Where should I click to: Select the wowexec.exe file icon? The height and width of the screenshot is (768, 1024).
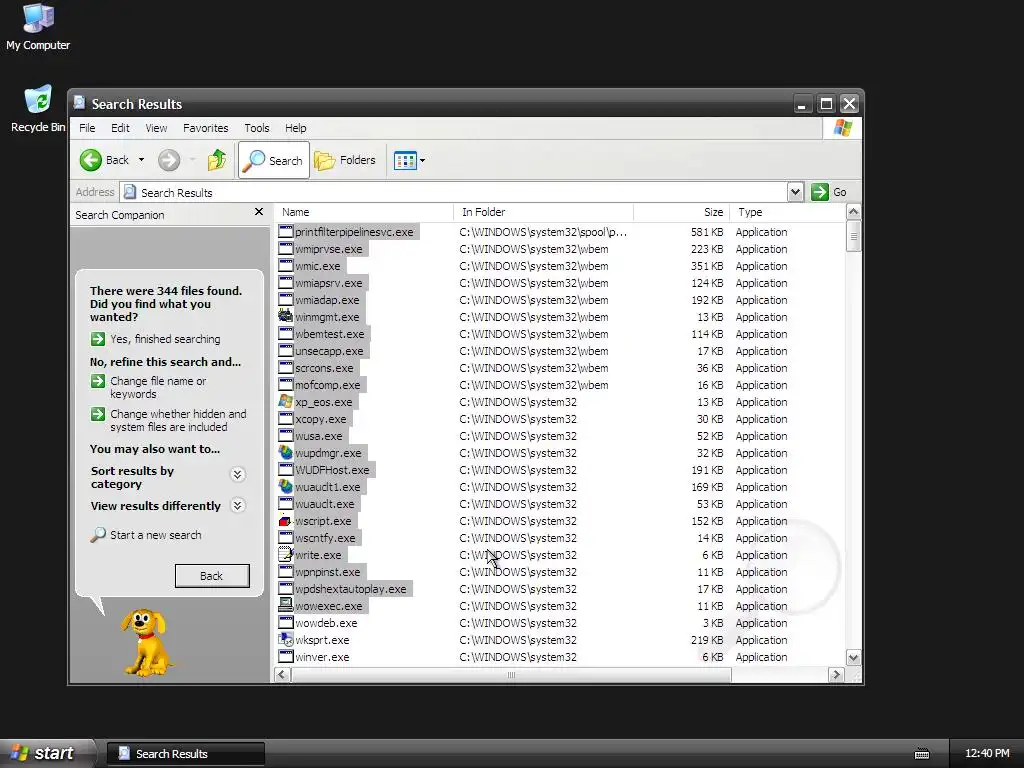(285, 605)
